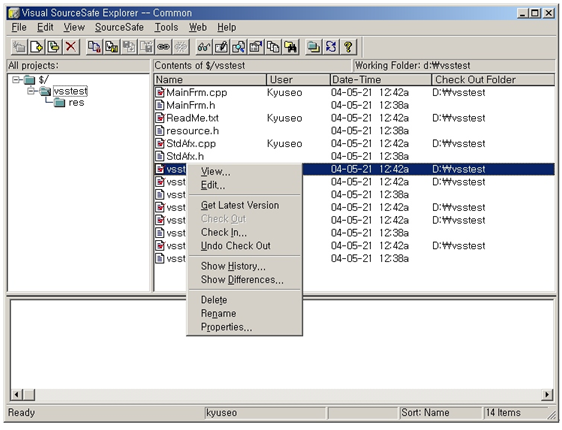Sort file list by Date-Time column header
The height and width of the screenshot is (430, 562).
click(x=380, y=80)
